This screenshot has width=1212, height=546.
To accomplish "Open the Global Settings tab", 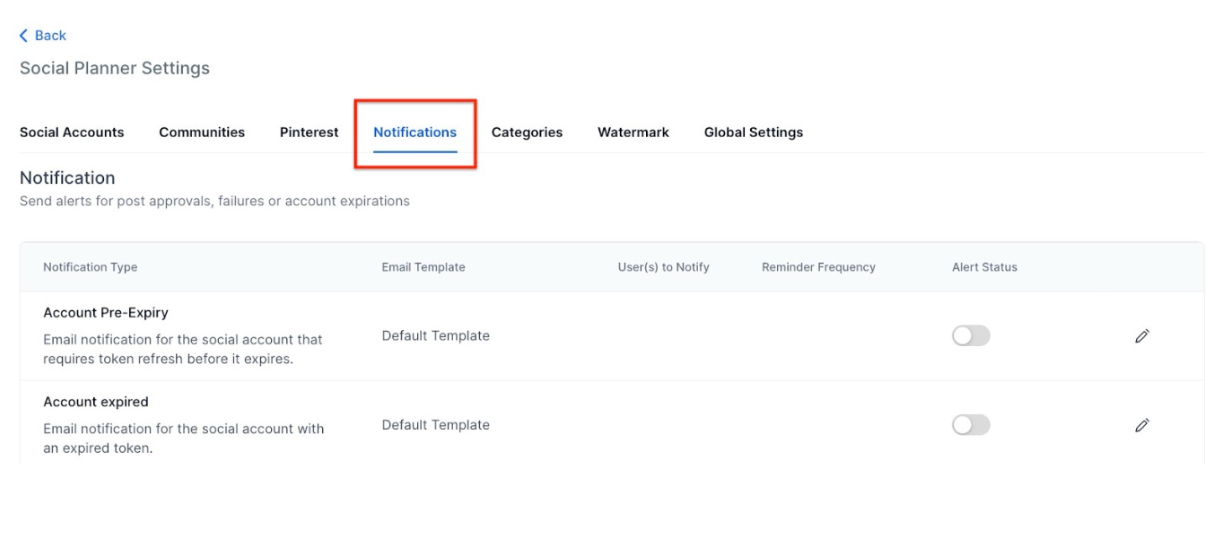I will pyautogui.click(x=753, y=132).
